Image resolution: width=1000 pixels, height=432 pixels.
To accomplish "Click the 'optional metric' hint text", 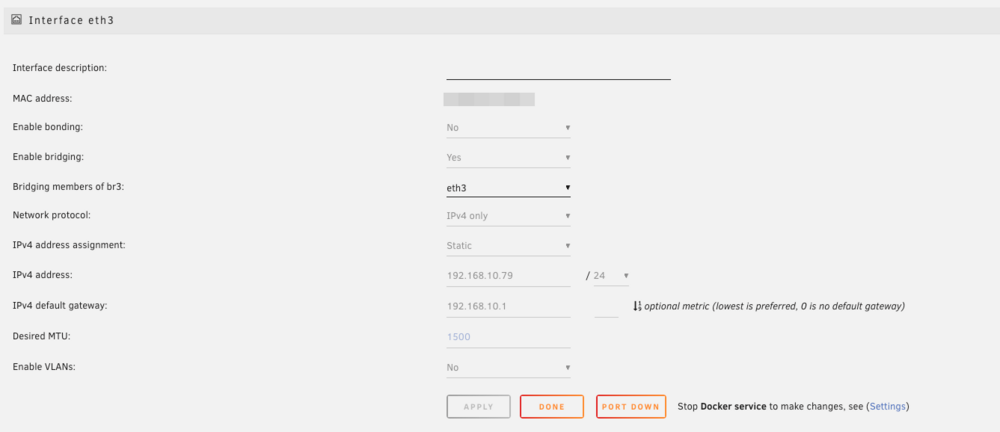I will point(774,306).
